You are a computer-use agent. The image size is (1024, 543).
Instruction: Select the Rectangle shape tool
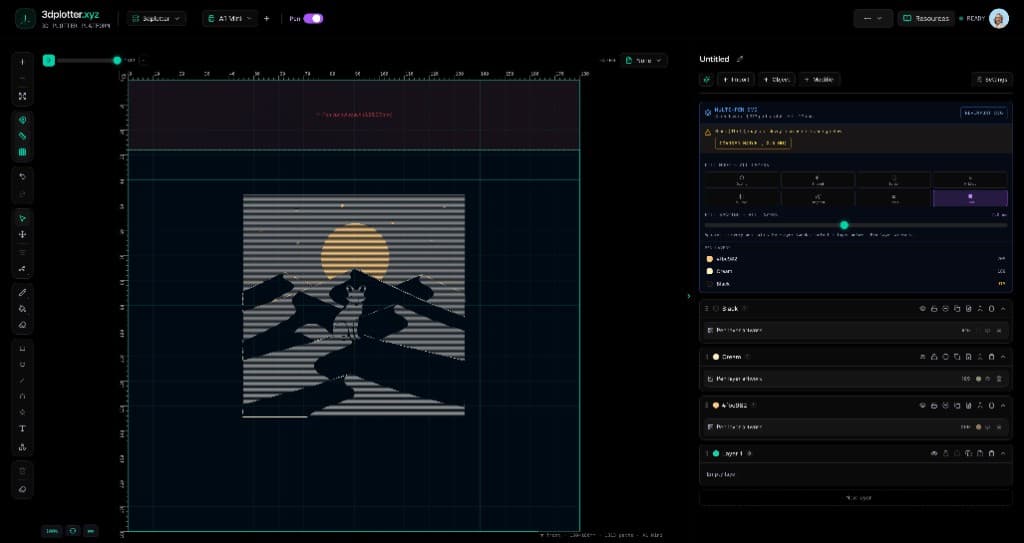(x=22, y=348)
